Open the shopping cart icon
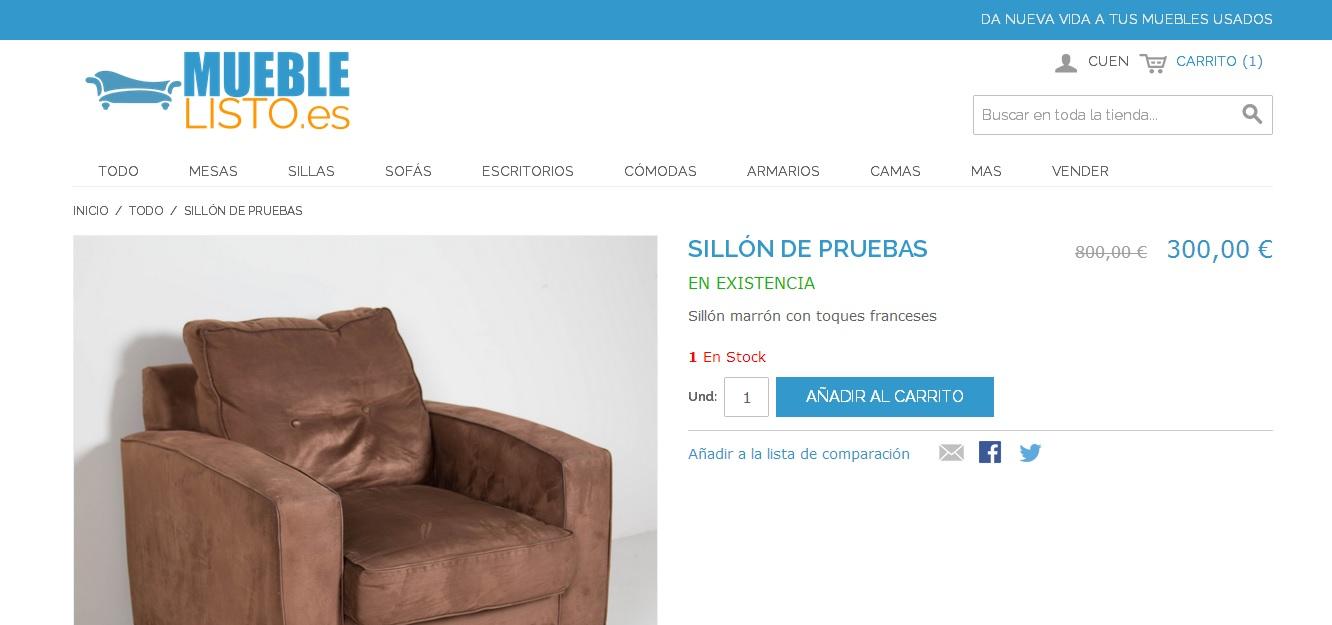 (x=1153, y=63)
